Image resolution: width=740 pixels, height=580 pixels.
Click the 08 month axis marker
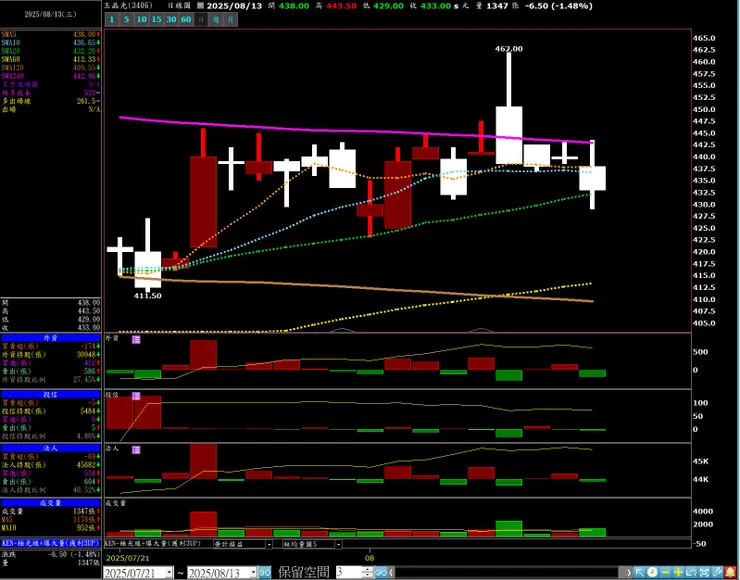pyautogui.click(x=370, y=558)
